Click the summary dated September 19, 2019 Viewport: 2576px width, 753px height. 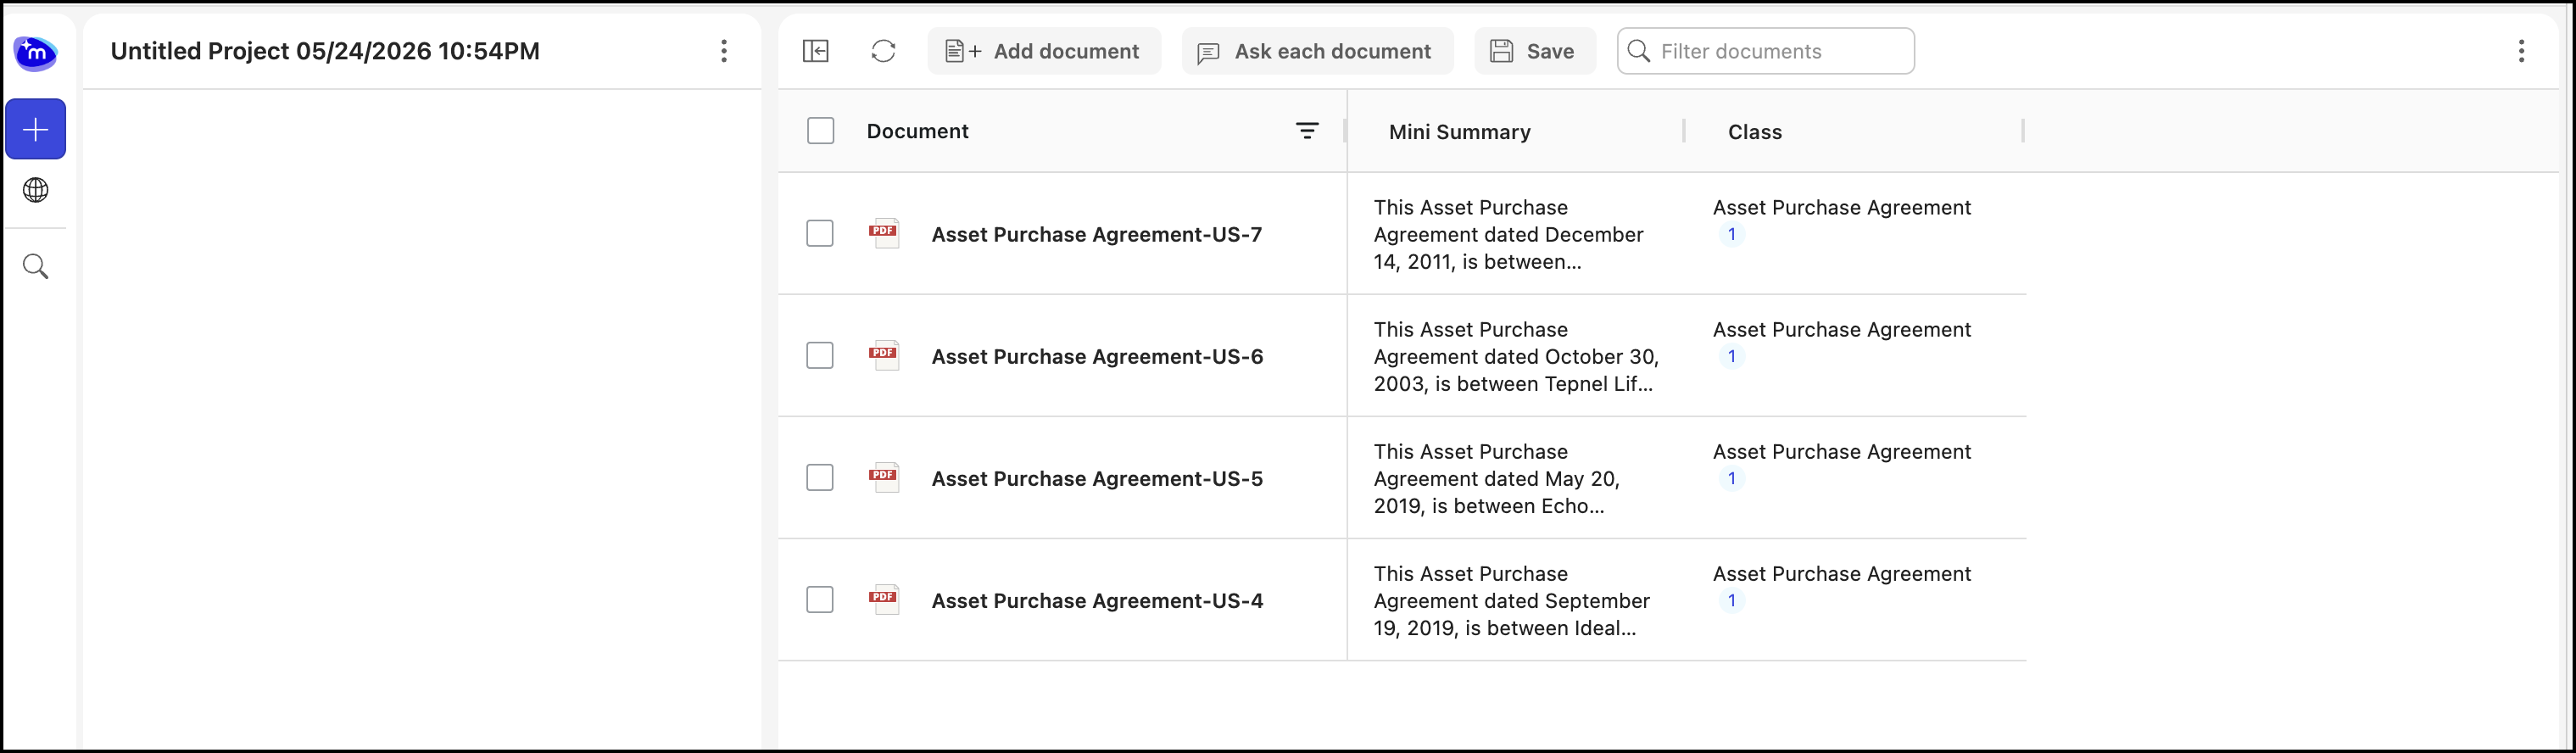[x=1511, y=600]
